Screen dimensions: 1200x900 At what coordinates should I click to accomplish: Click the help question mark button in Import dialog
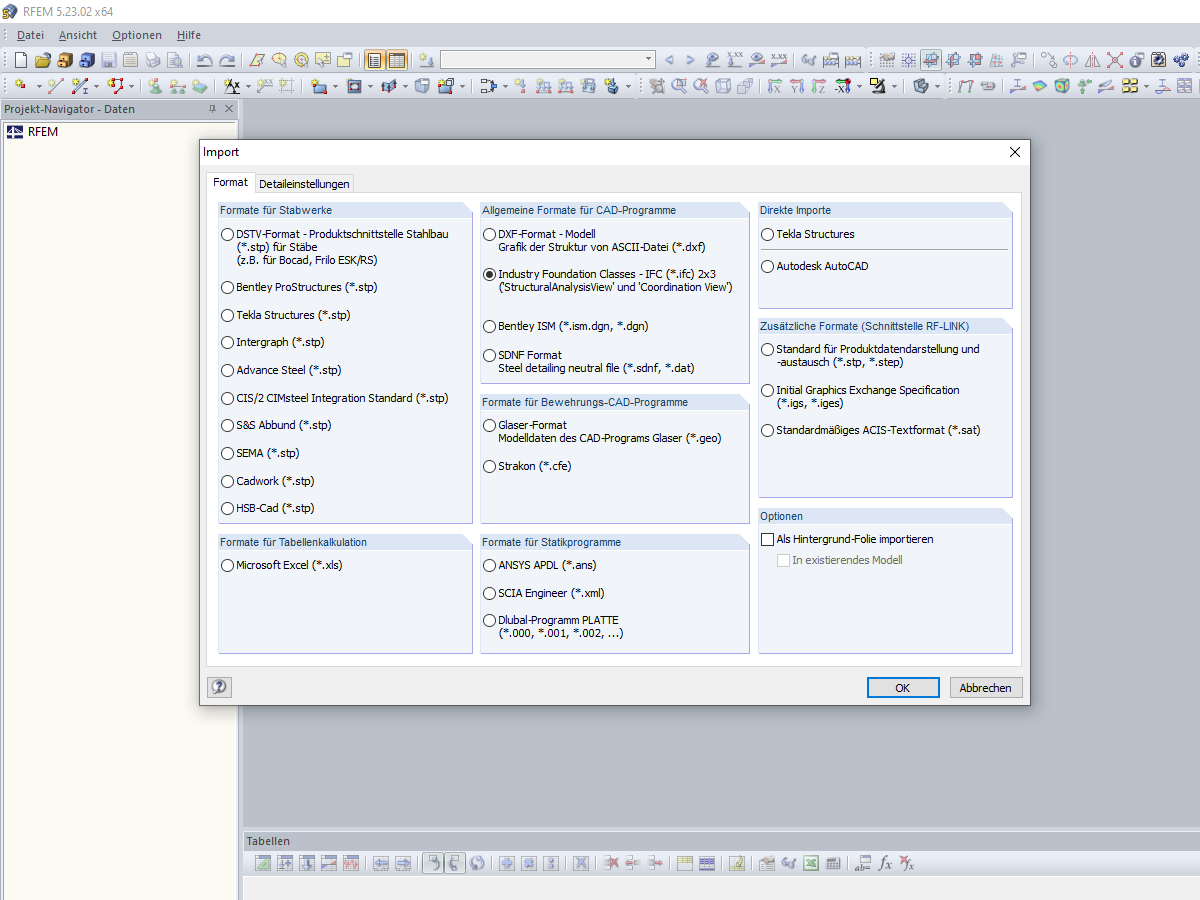click(x=219, y=687)
